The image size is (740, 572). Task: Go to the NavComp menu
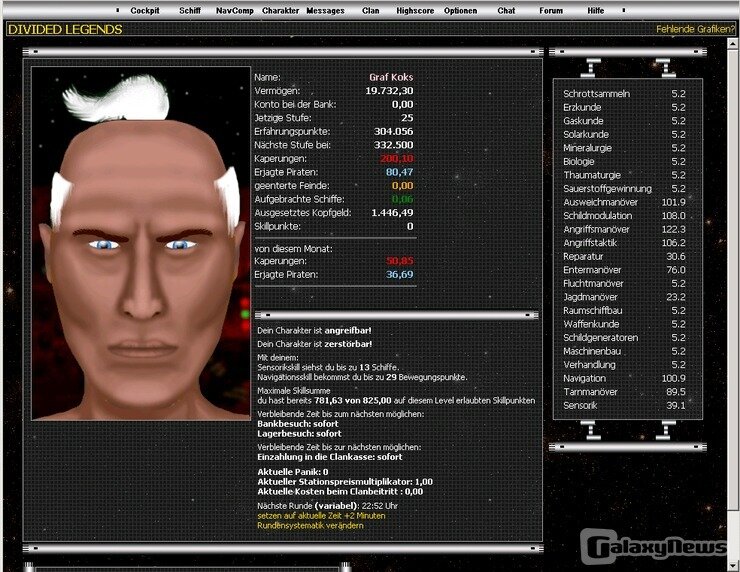234,10
